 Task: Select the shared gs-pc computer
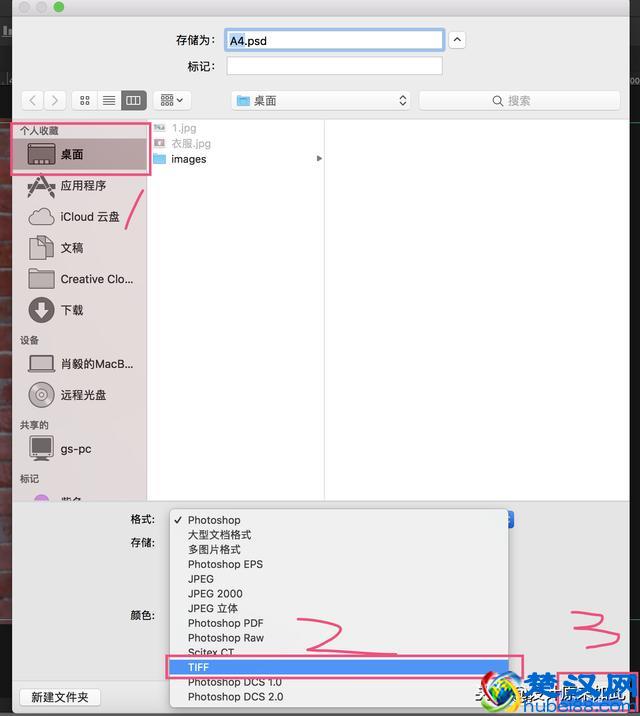point(80,449)
